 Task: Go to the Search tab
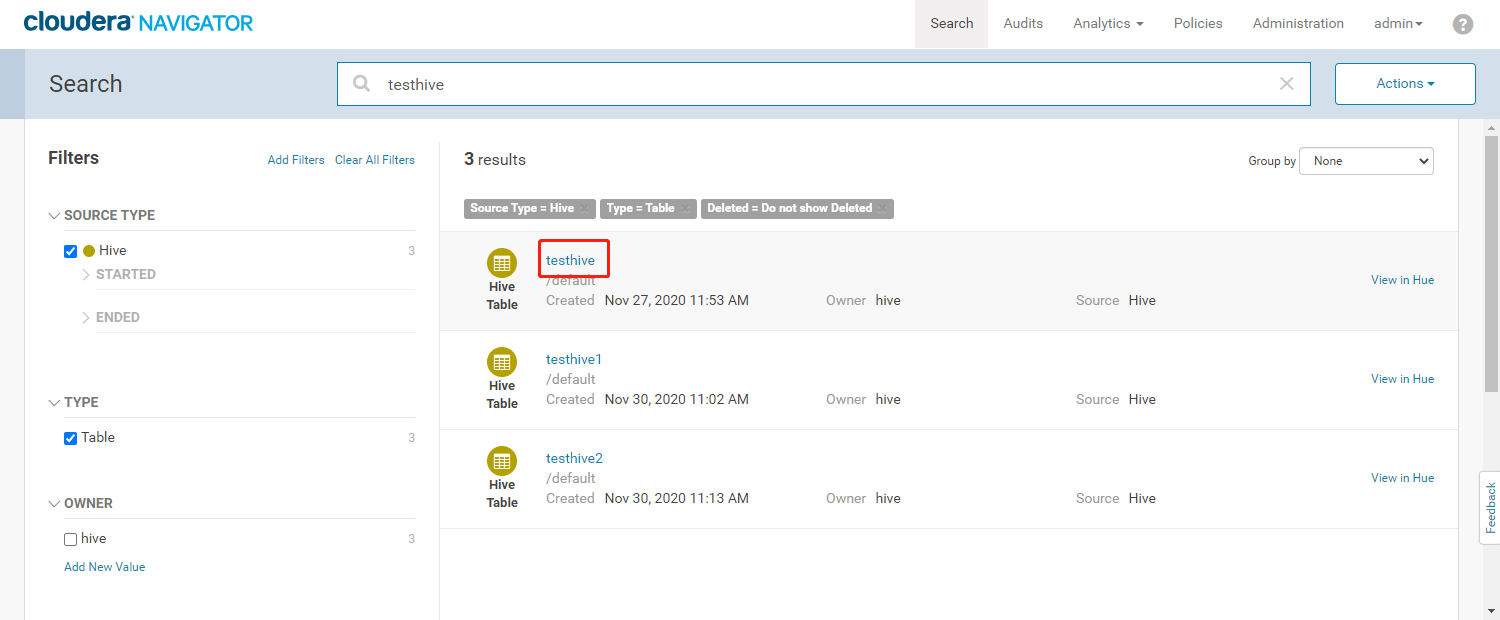point(951,23)
